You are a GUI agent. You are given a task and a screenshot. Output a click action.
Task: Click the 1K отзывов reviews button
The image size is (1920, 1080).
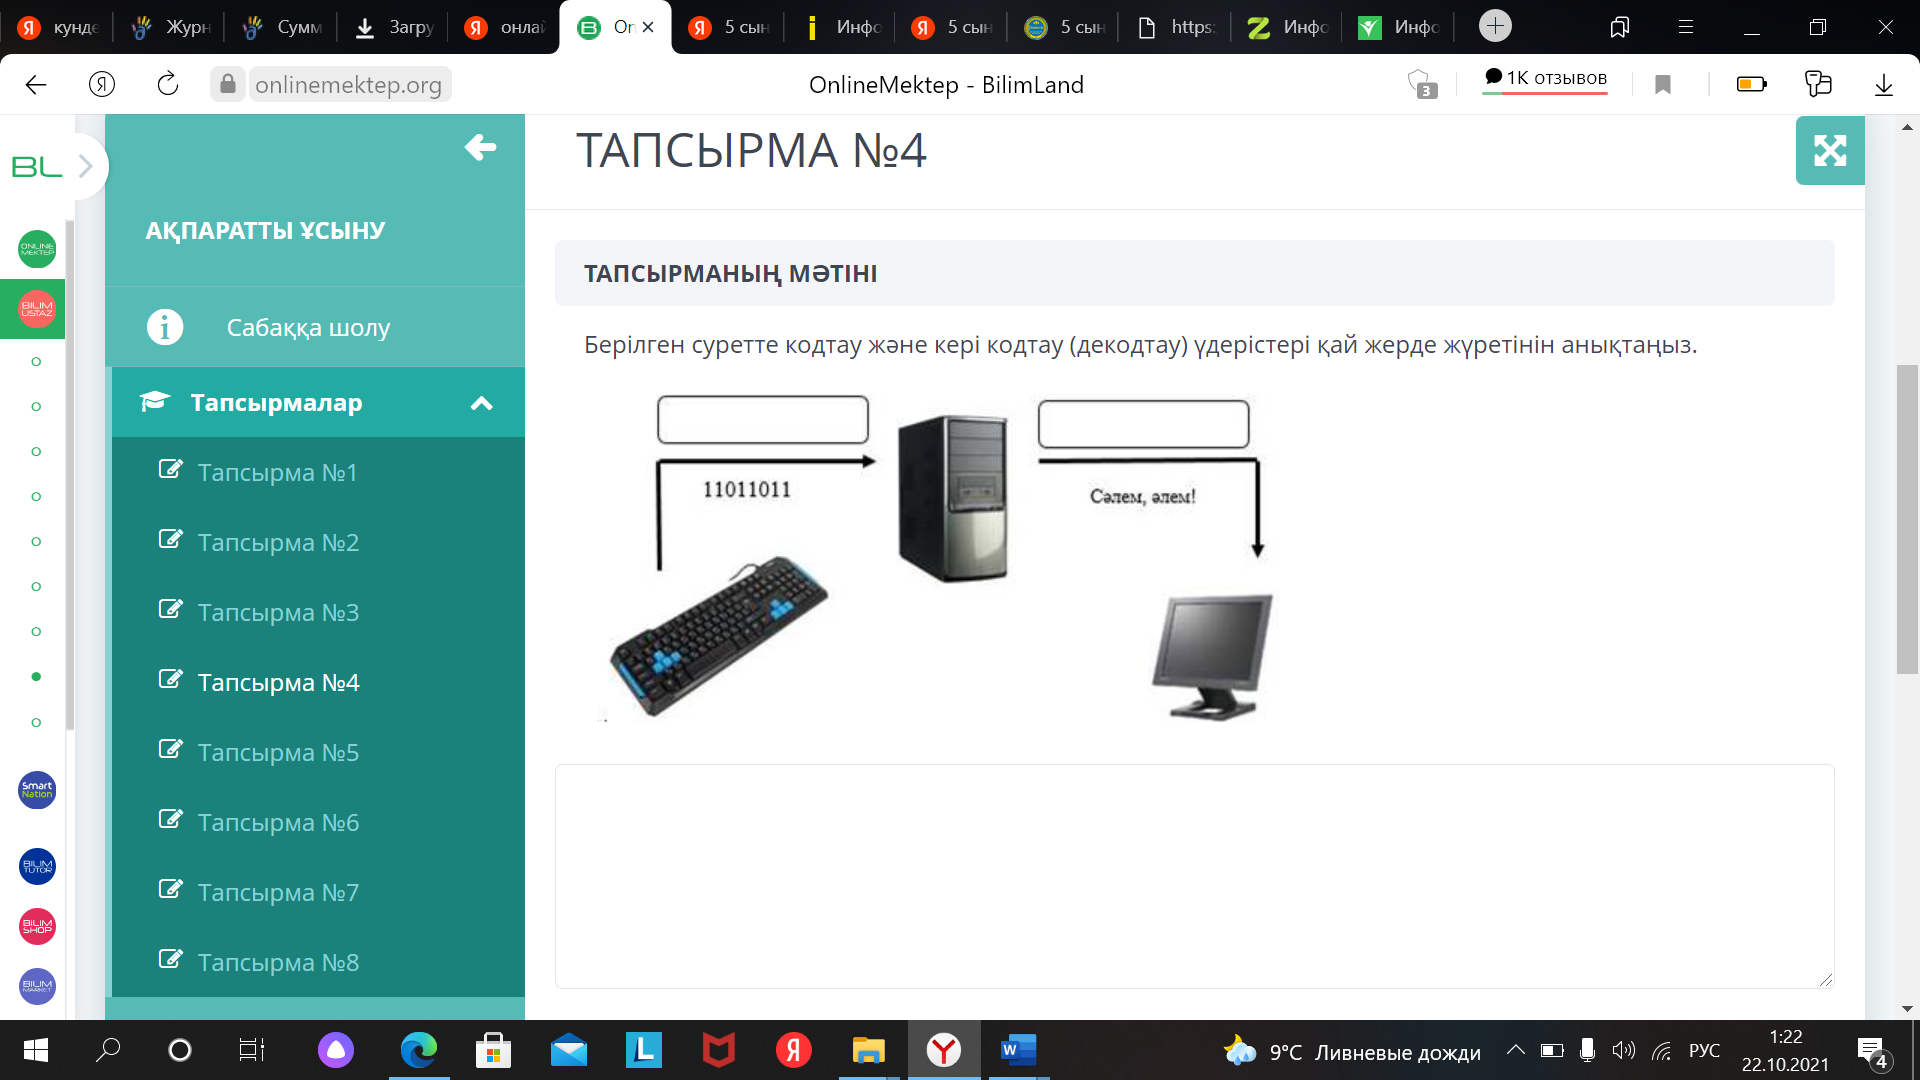click(1545, 78)
